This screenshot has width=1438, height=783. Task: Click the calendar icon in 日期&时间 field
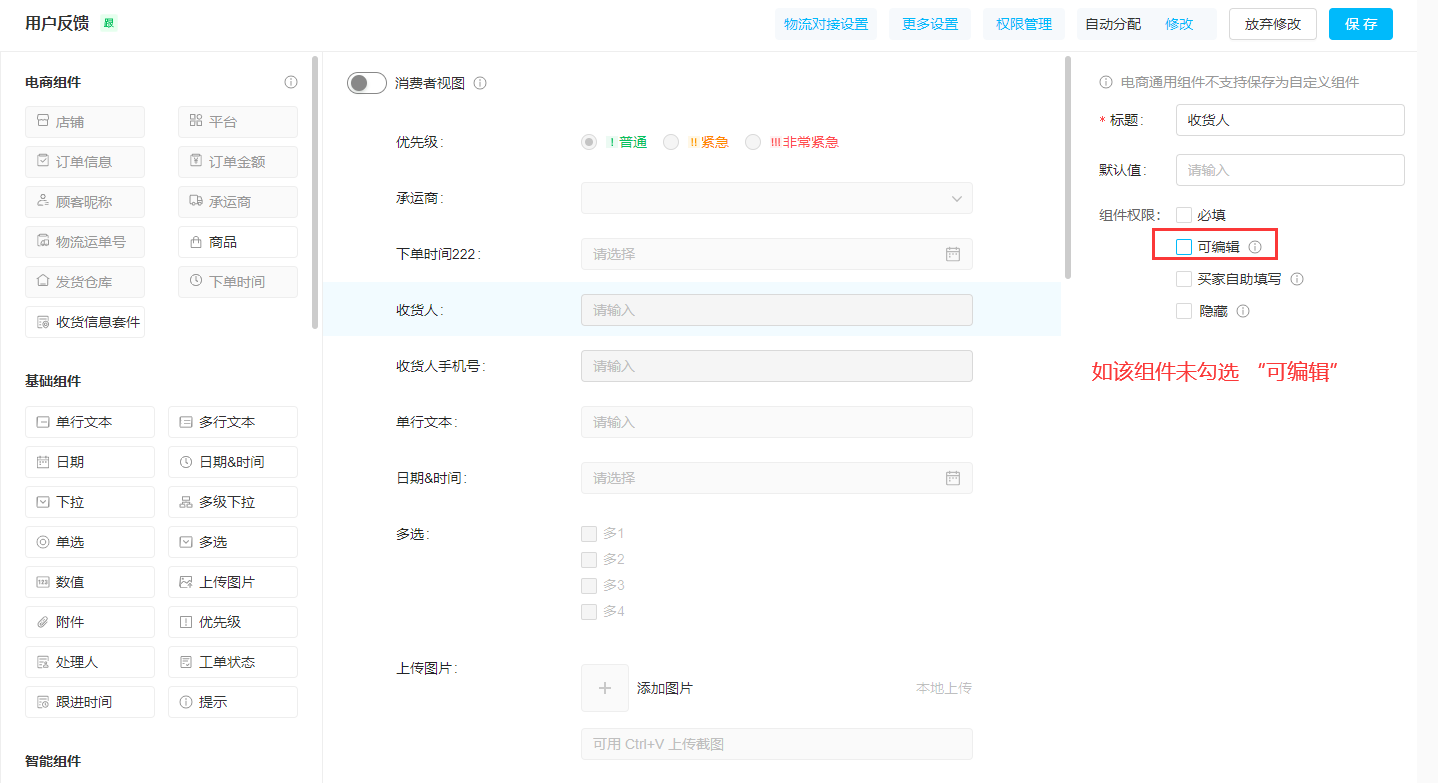(x=953, y=478)
